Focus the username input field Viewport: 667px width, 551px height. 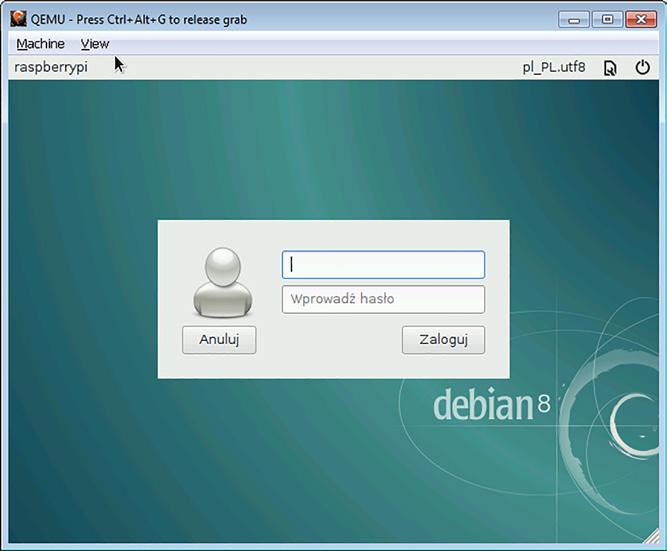[383, 265]
